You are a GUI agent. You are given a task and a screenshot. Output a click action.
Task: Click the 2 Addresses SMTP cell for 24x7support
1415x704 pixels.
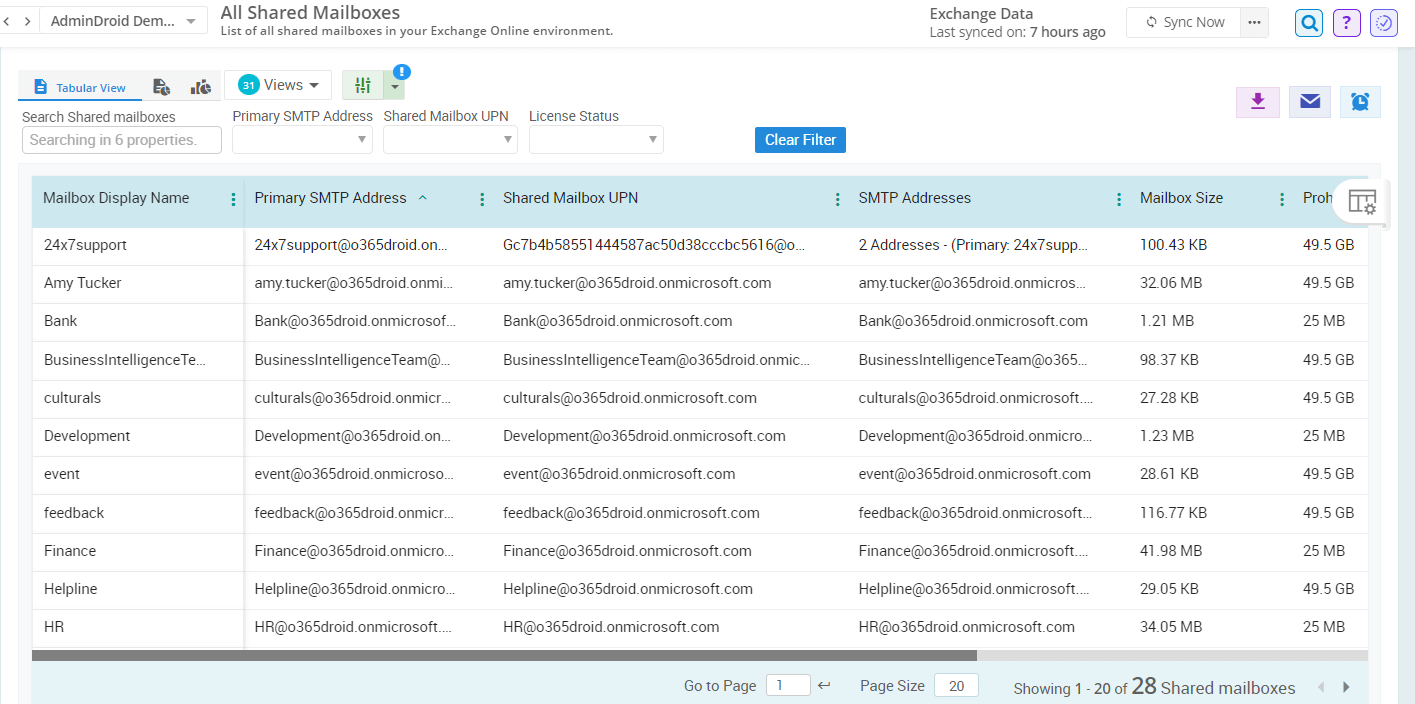(x=973, y=245)
